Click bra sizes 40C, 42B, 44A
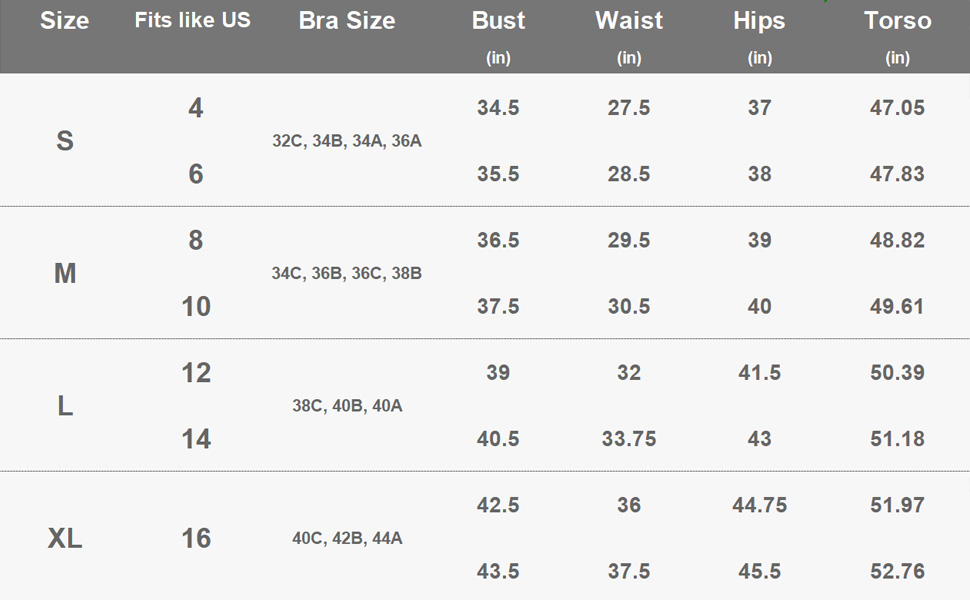This screenshot has height=600, width=970. coord(346,539)
